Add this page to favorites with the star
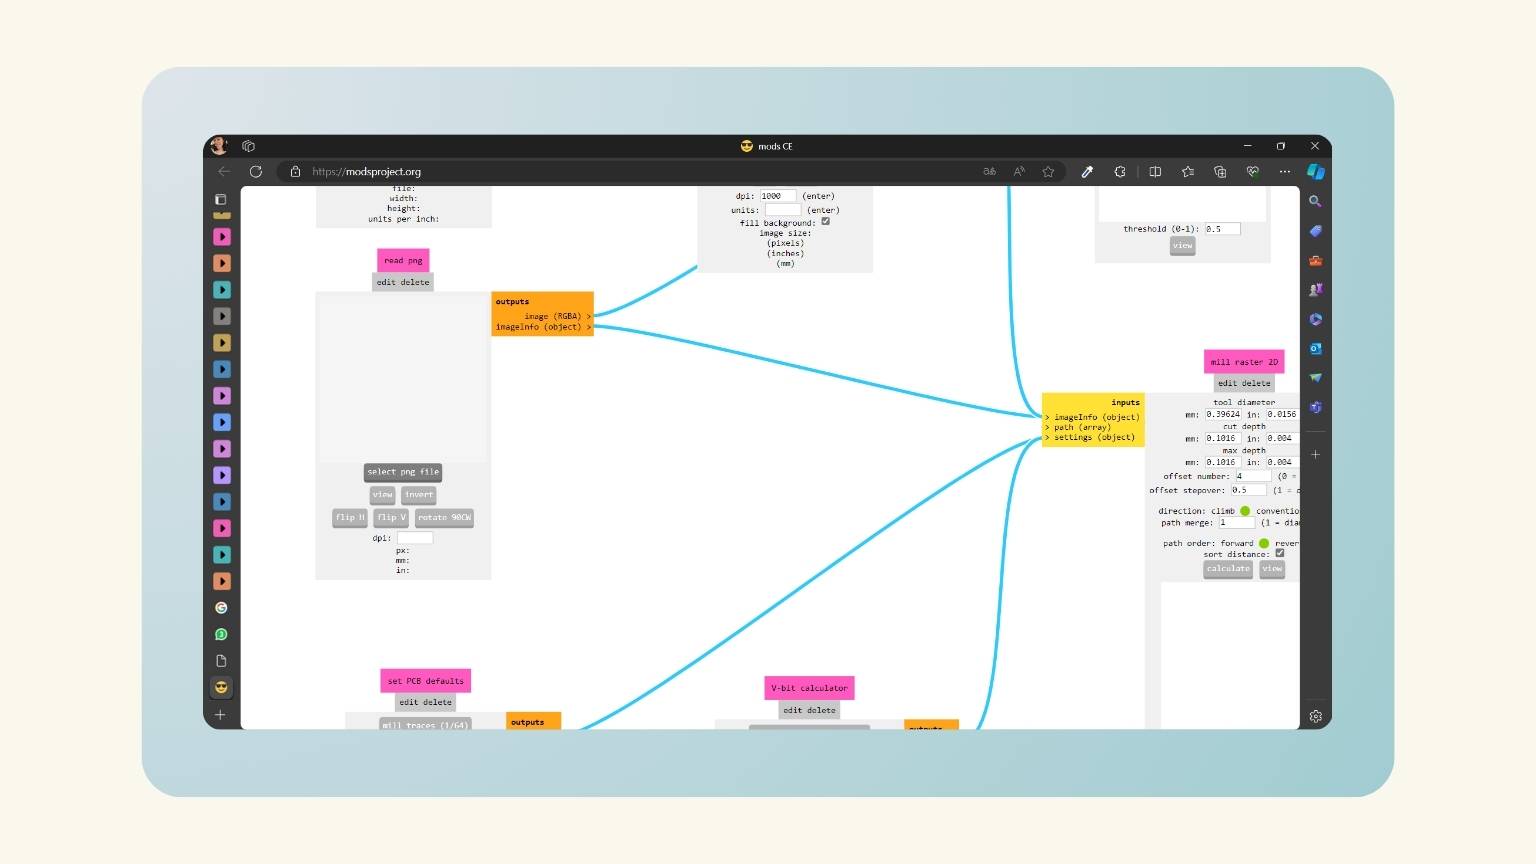This screenshot has width=1536, height=864. (1048, 171)
